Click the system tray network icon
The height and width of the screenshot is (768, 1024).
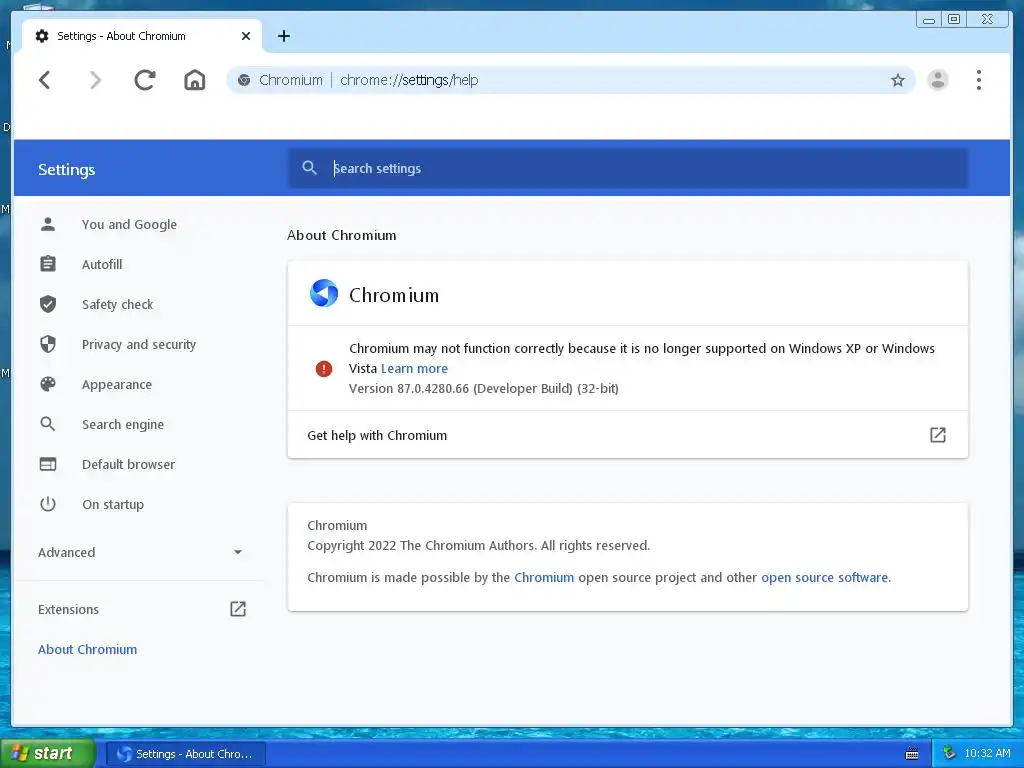click(x=949, y=753)
